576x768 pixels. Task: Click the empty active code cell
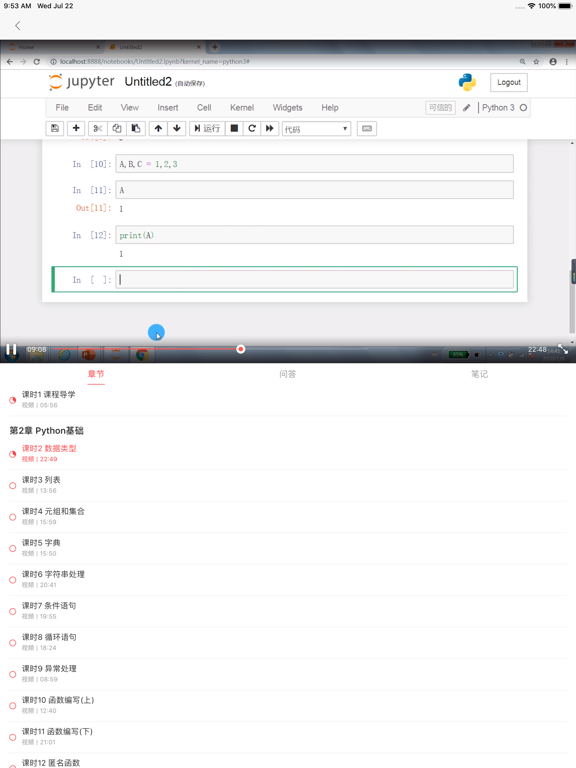314,279
